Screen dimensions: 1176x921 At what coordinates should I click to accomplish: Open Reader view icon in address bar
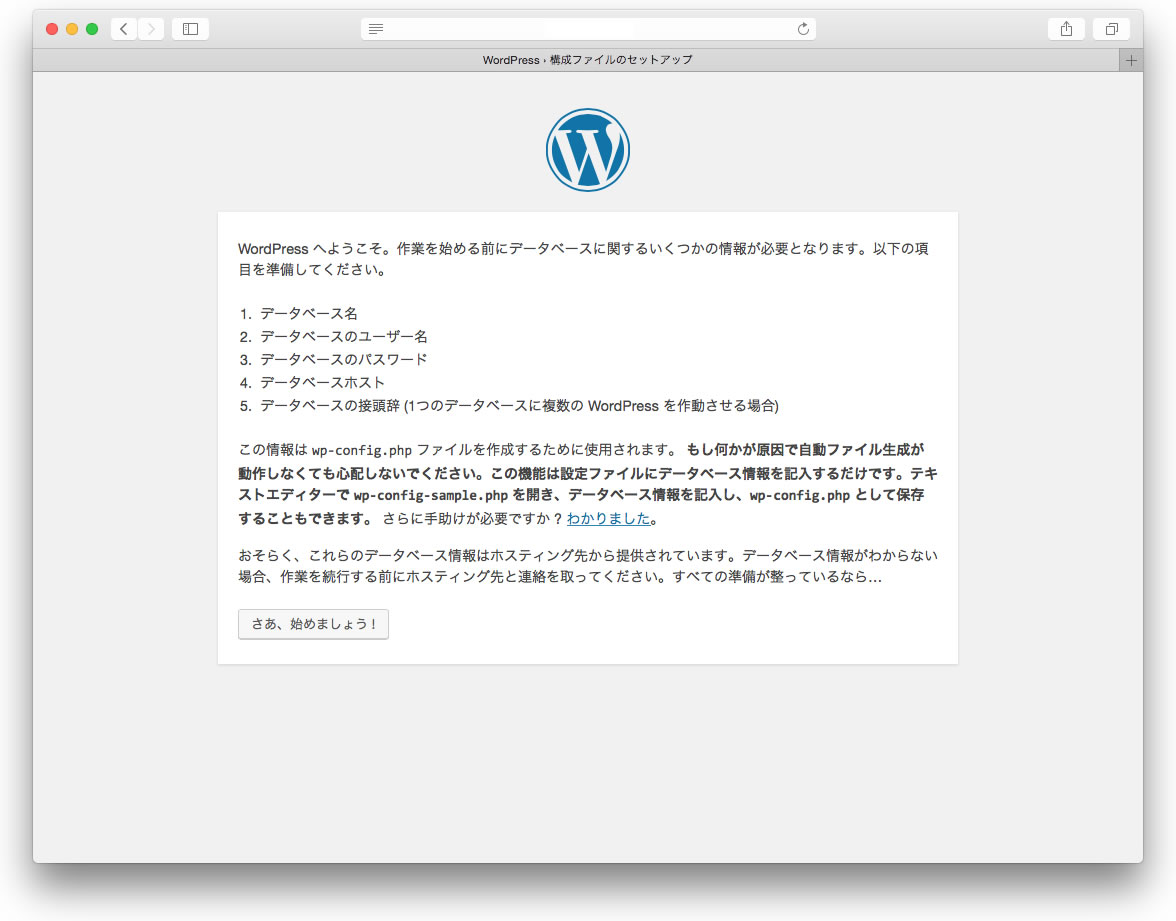coord(376,29)
